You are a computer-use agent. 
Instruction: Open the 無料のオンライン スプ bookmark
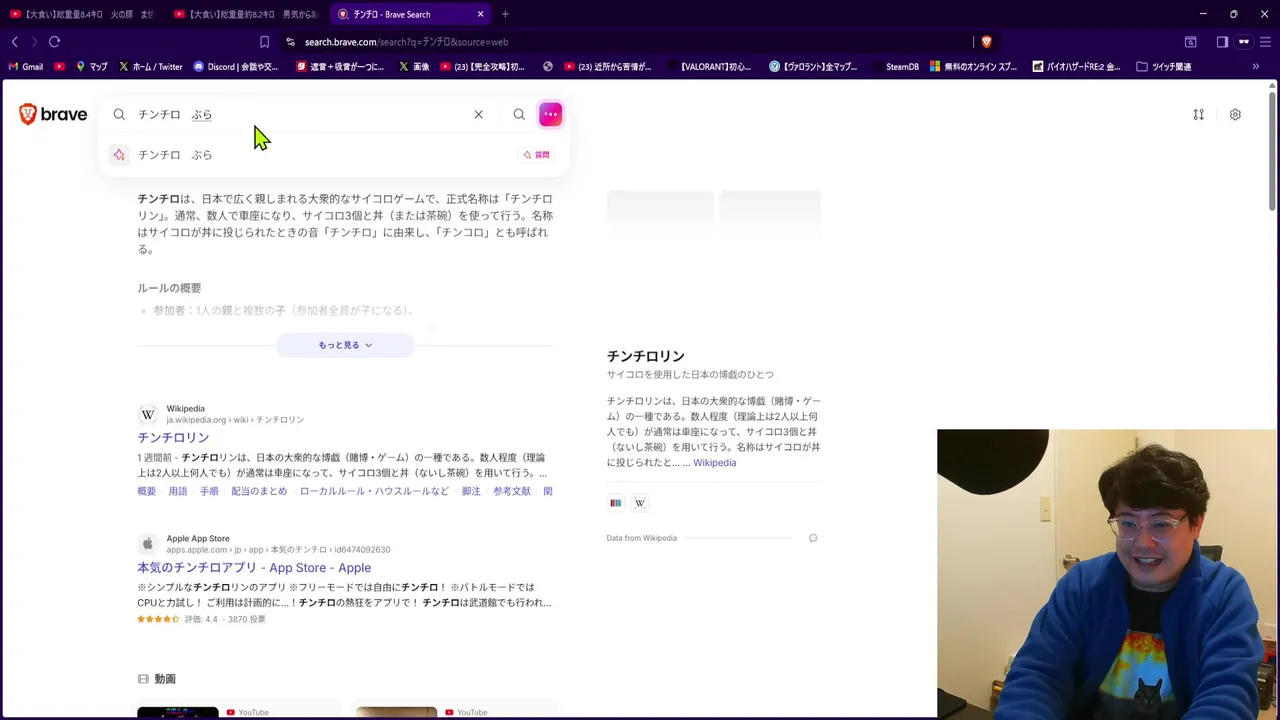click(x=973, y=67)
